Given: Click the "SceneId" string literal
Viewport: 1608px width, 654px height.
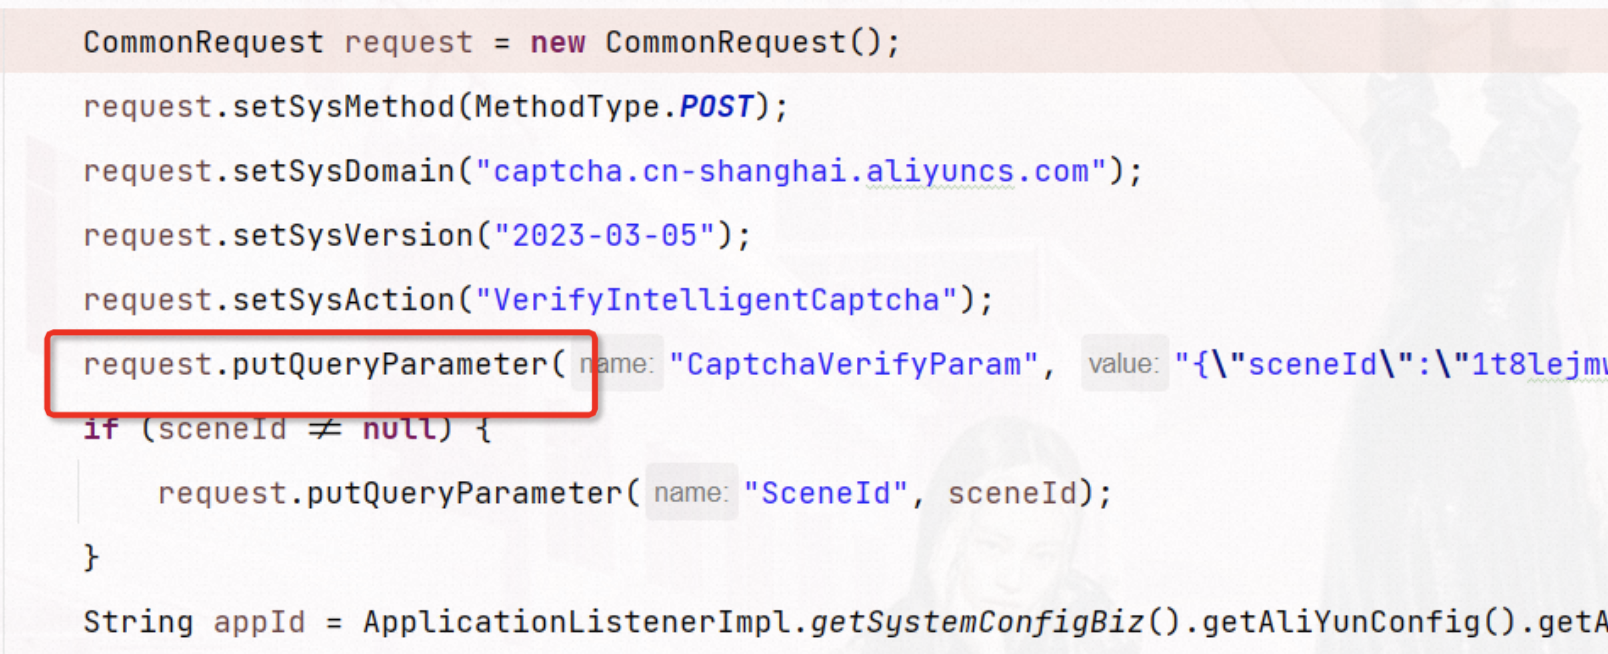Looking at the screenshot, I should click(825, 494).
